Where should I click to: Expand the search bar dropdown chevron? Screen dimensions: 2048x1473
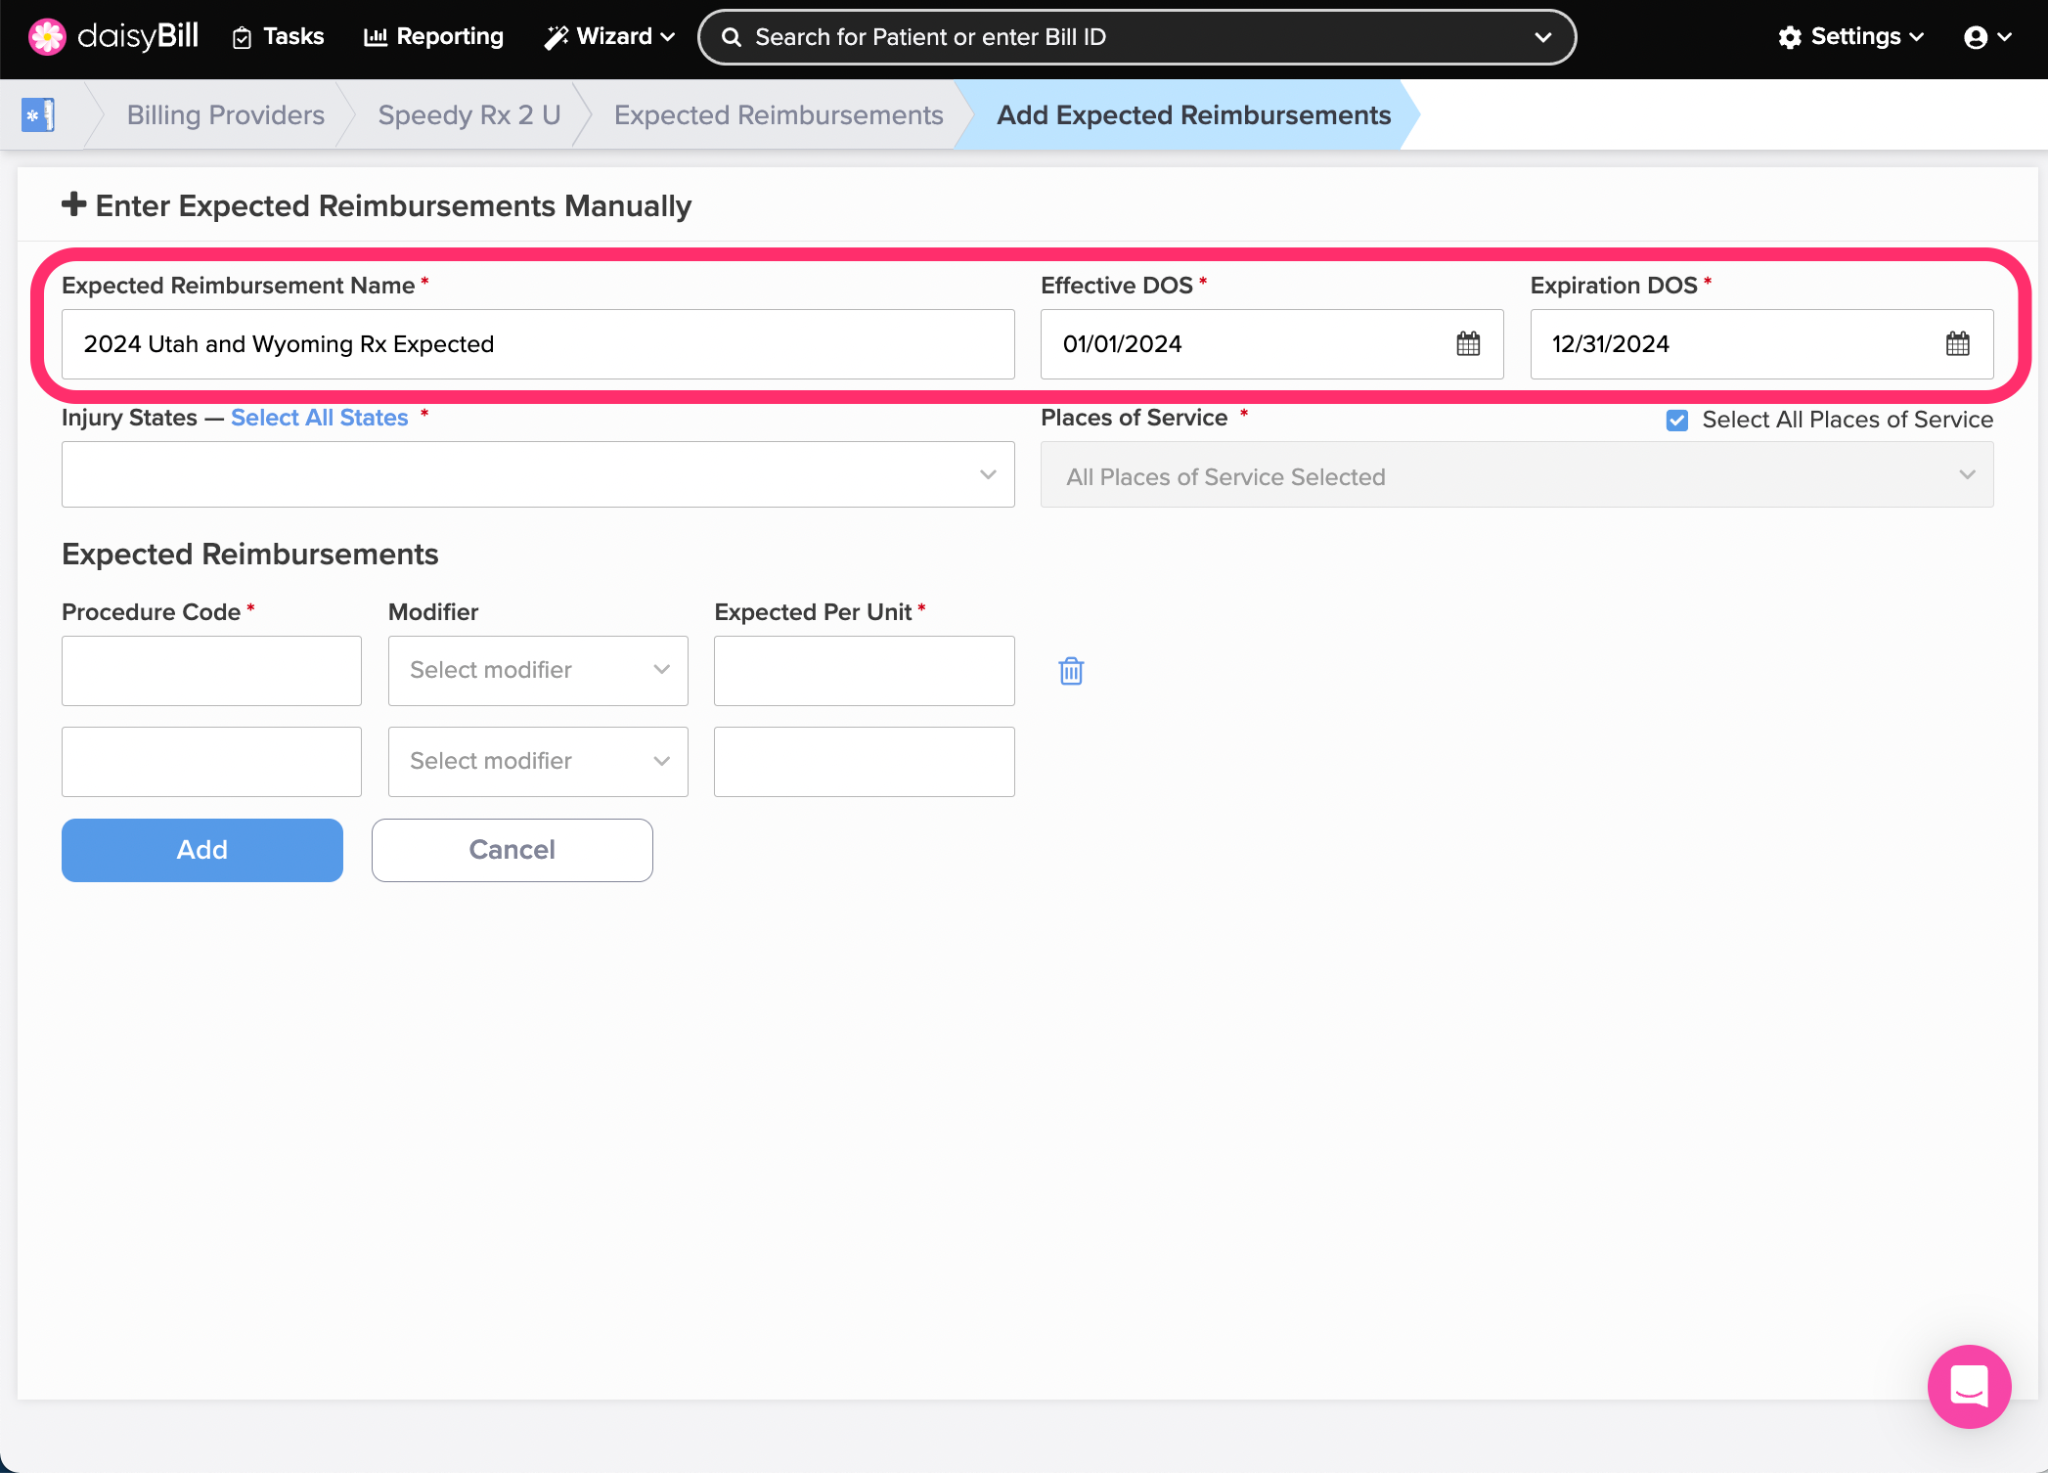click(x=1543, y=37)
